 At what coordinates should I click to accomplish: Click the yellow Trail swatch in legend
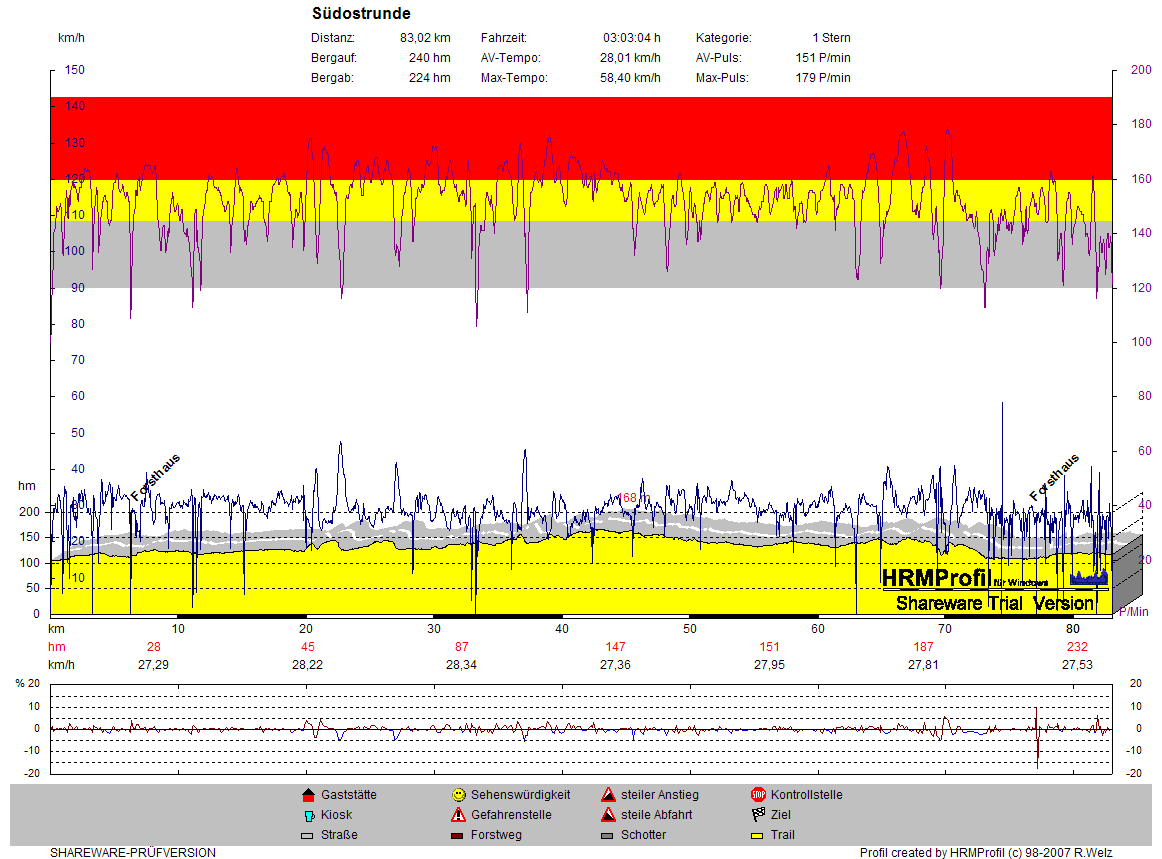click(758, 835)
